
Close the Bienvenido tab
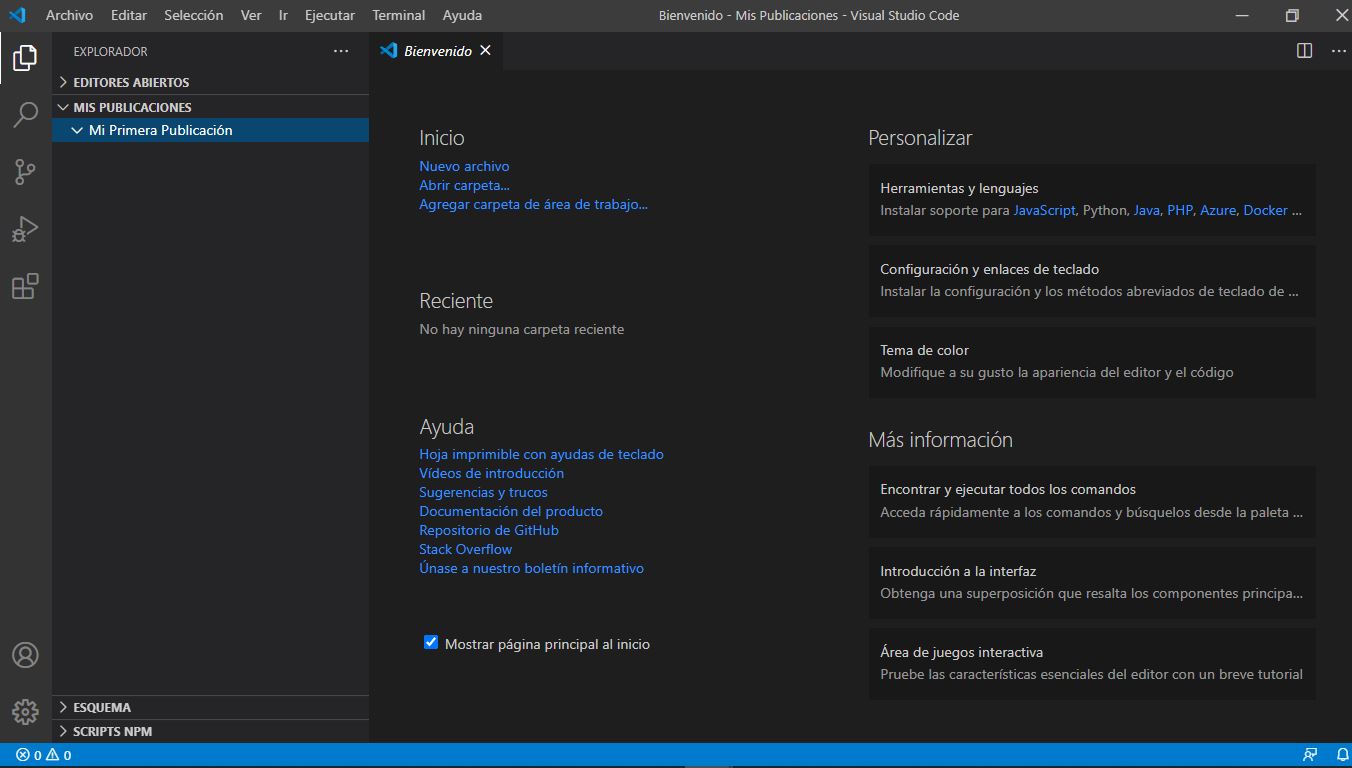pos(485,51)
